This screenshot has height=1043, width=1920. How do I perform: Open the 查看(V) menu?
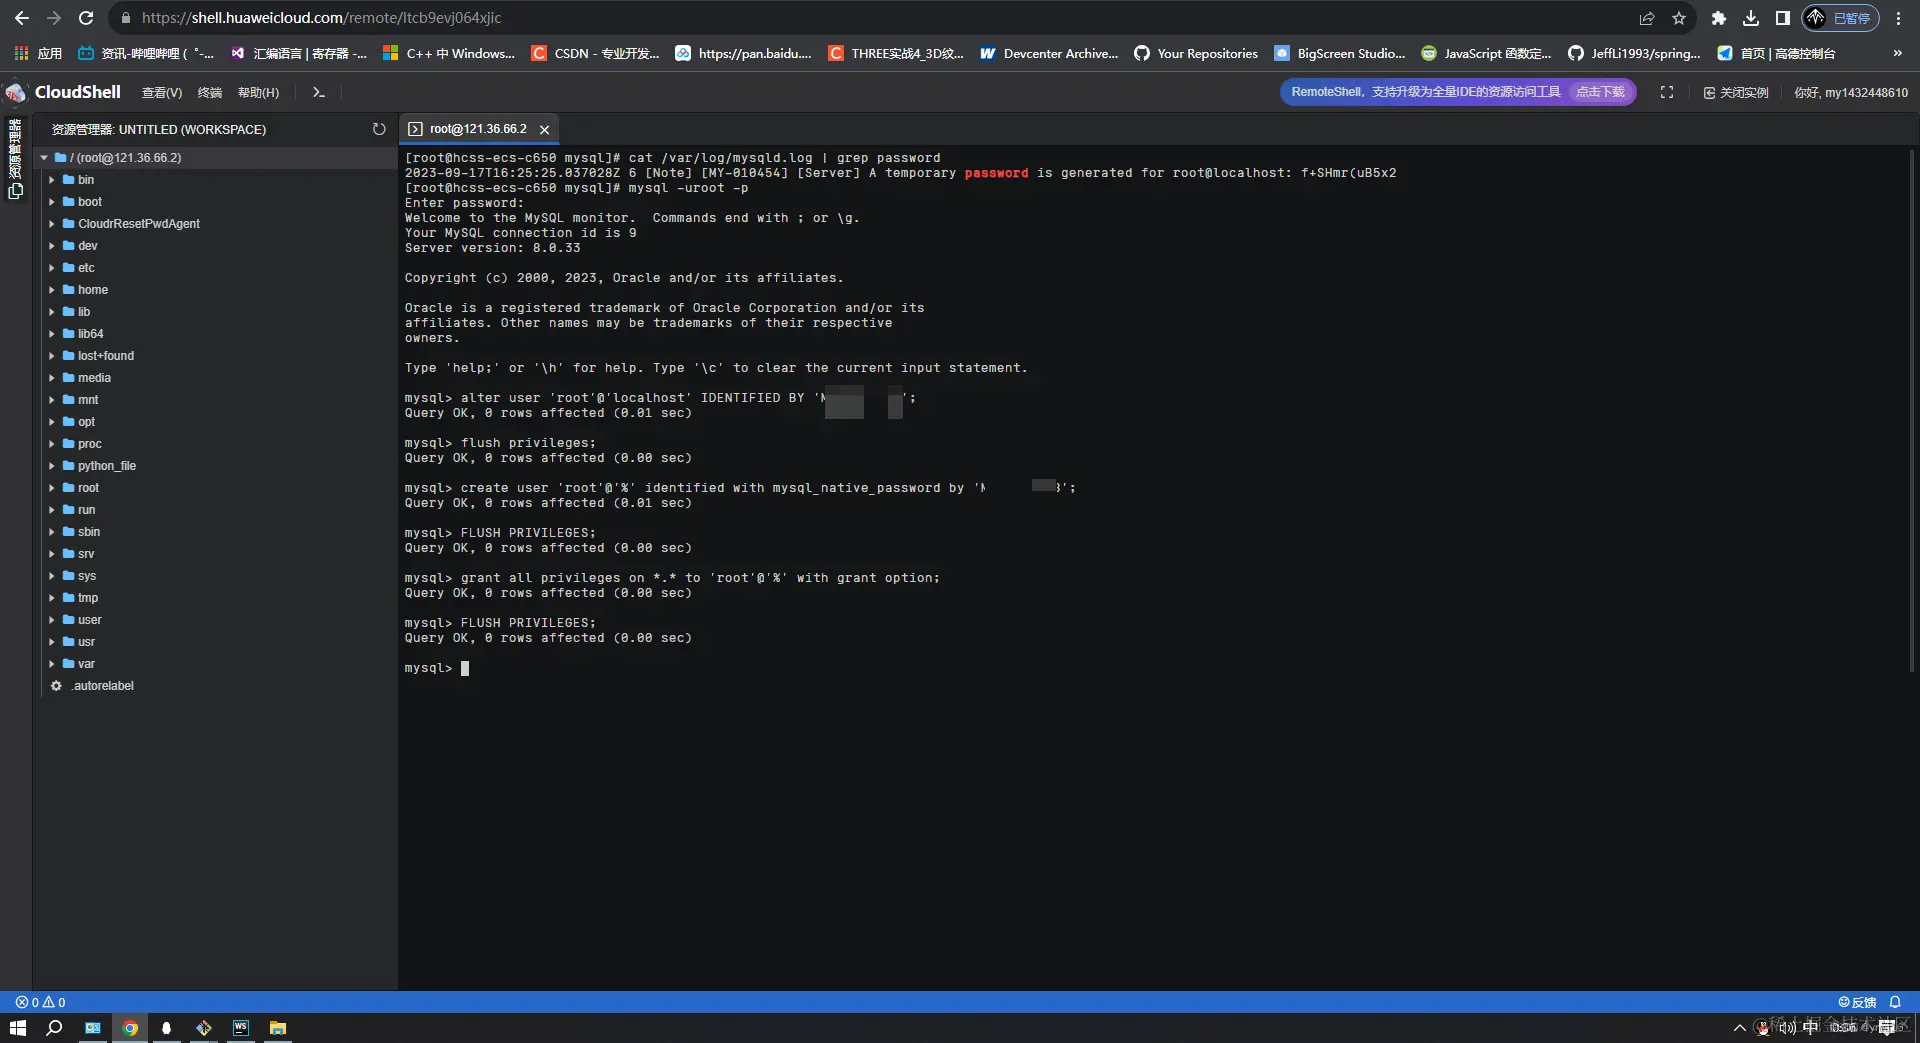162,92
